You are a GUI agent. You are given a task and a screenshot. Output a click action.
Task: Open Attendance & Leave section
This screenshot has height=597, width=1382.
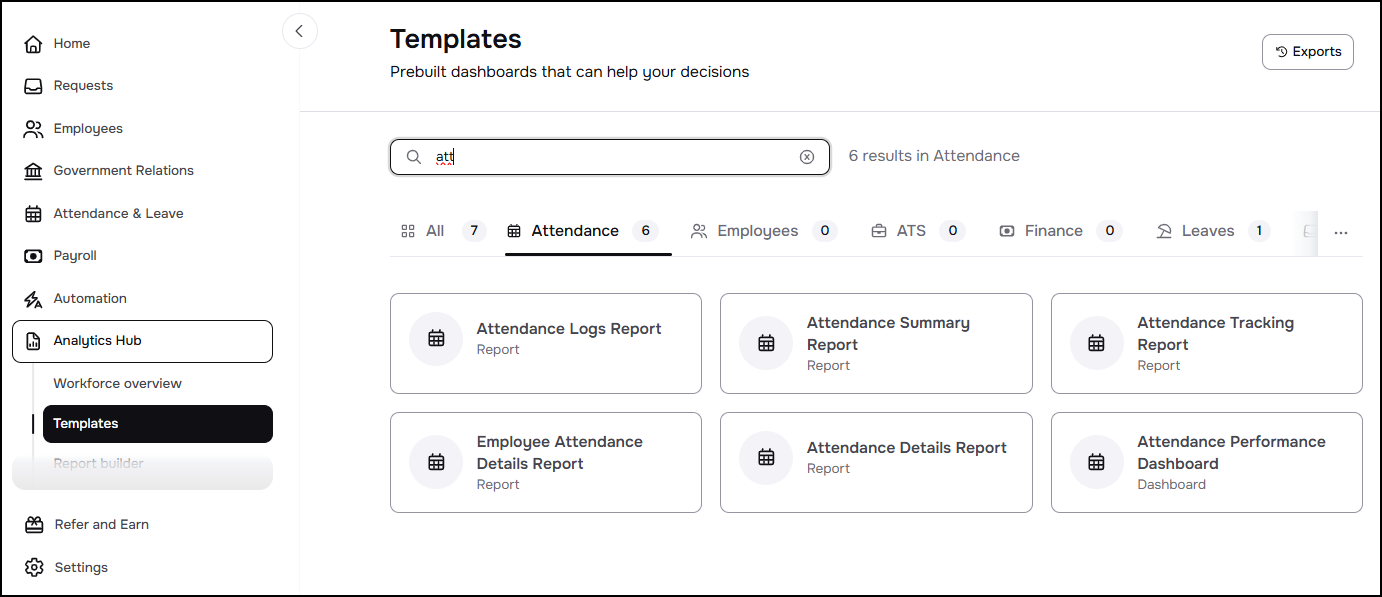(x=118, y=214)
